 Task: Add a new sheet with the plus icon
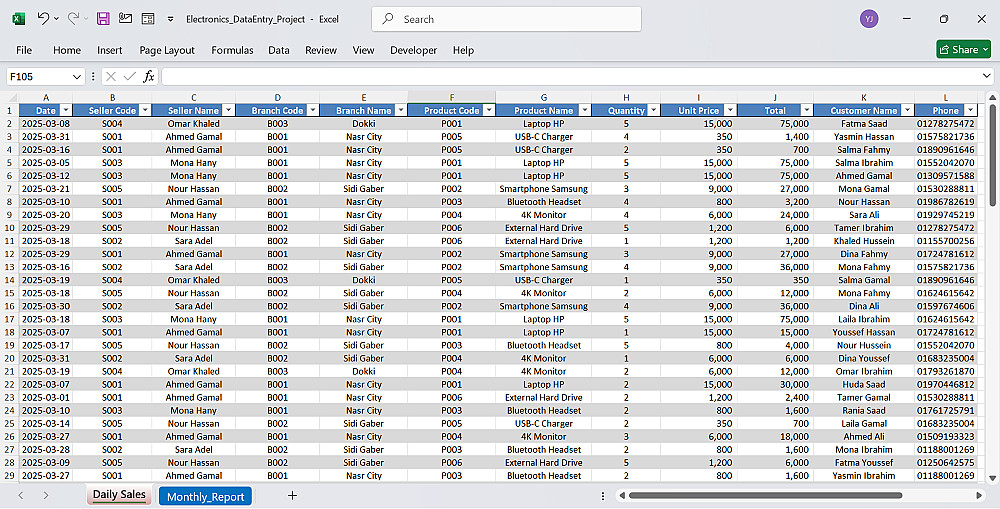[292, 496]
